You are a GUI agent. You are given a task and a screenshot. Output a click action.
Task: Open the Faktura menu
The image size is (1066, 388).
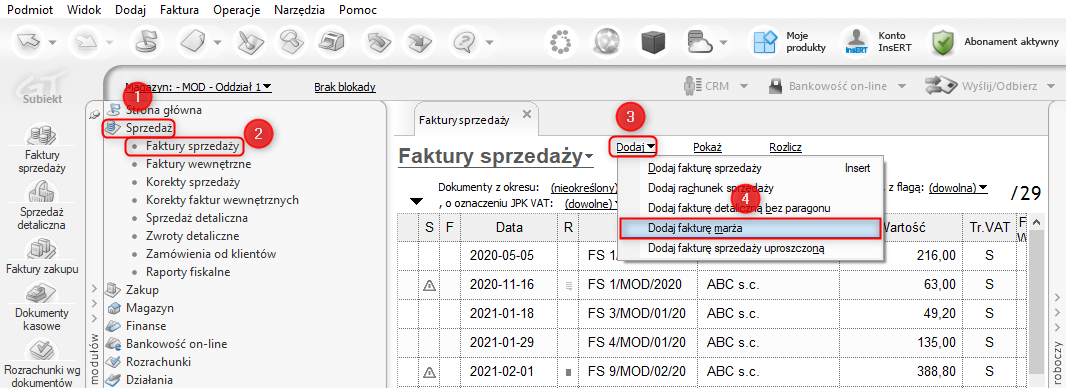pos(179,10)
